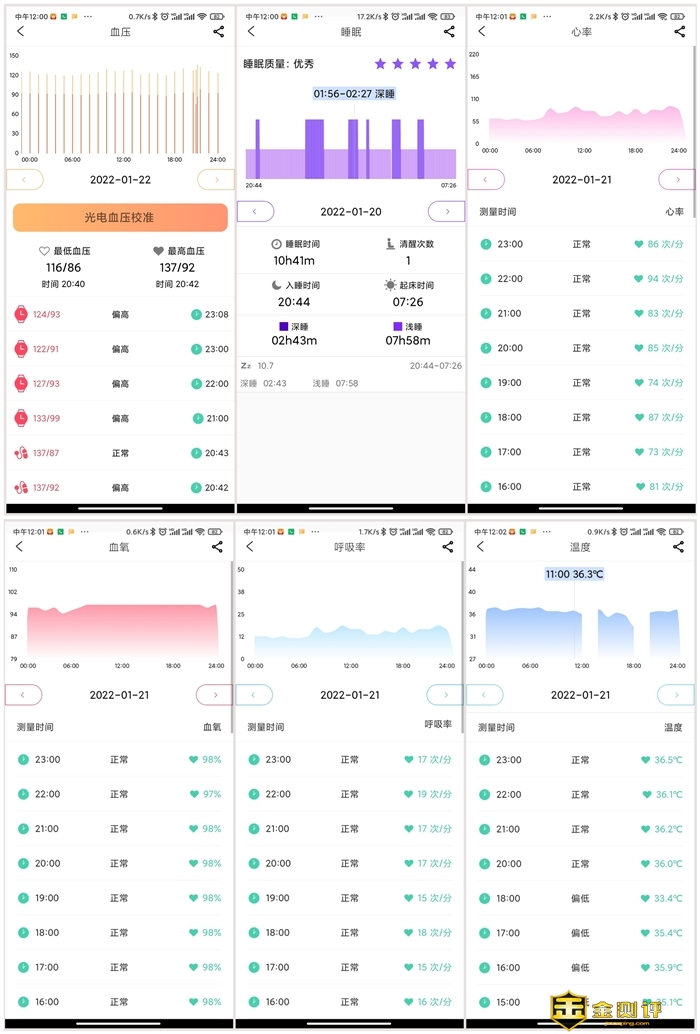
Task: Go to previous day on the 呼吸率 screen
Action: tap(254, 695)
